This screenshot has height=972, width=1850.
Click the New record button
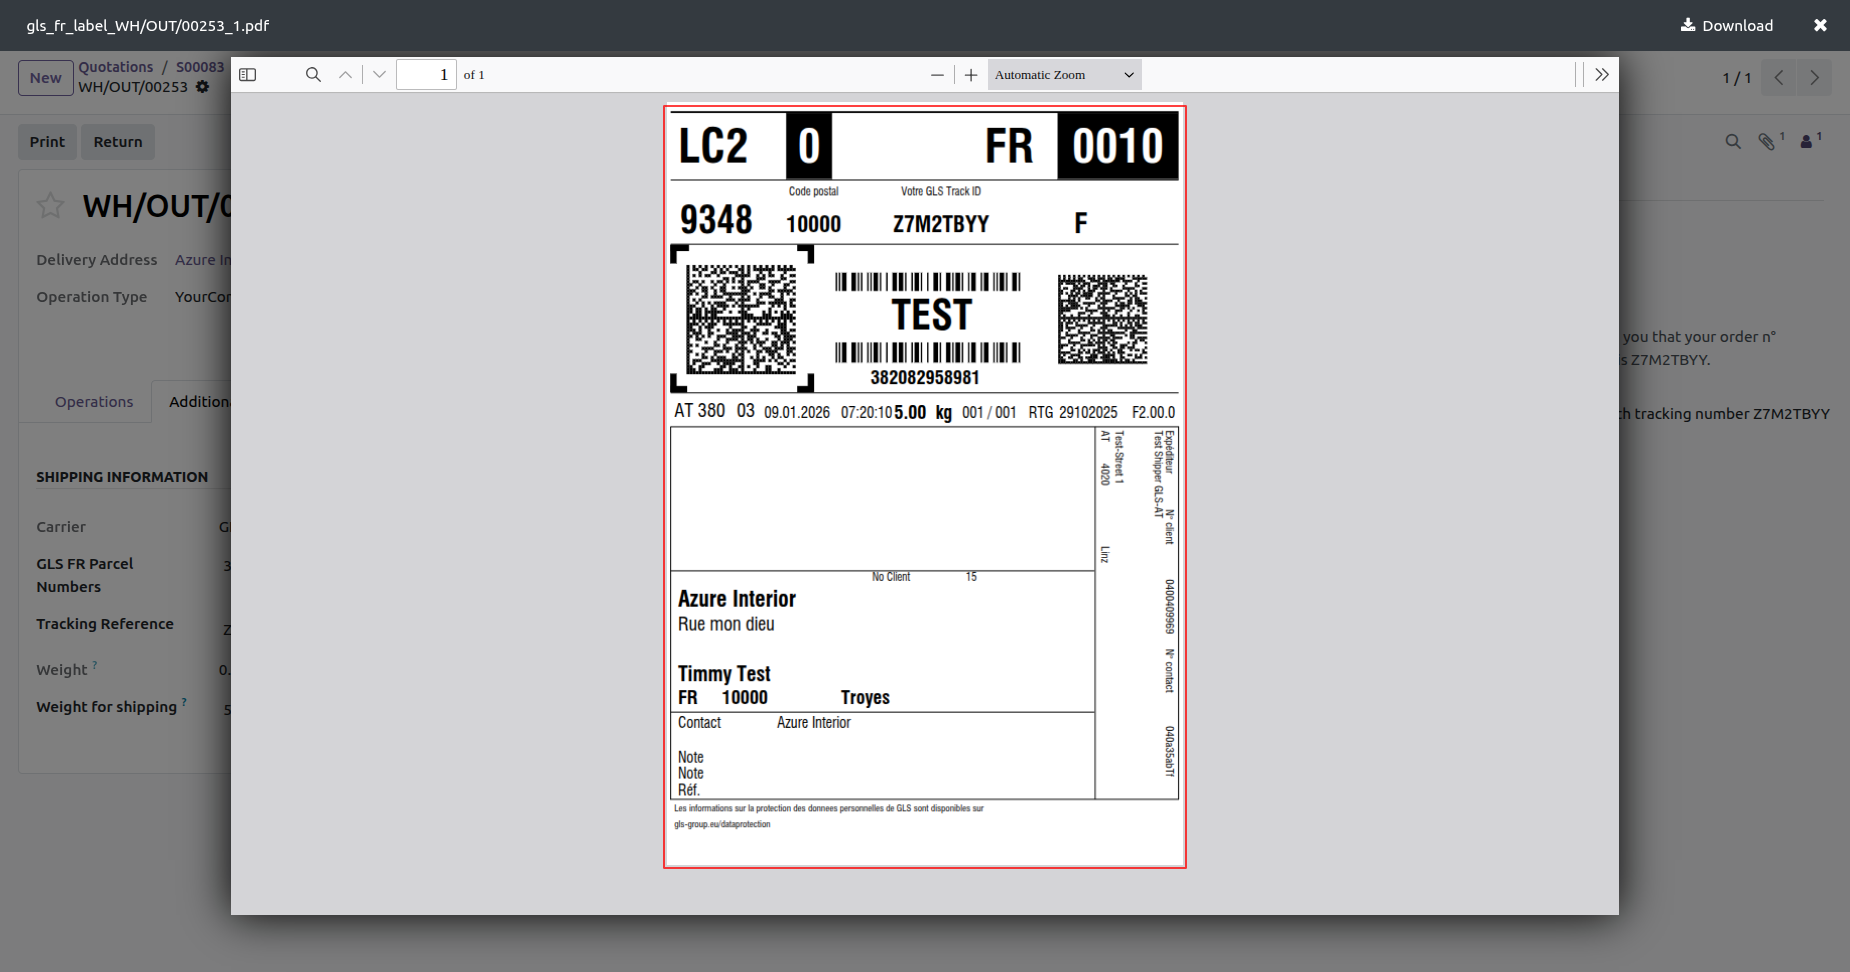pyautogui.click(x=46, y=78)
